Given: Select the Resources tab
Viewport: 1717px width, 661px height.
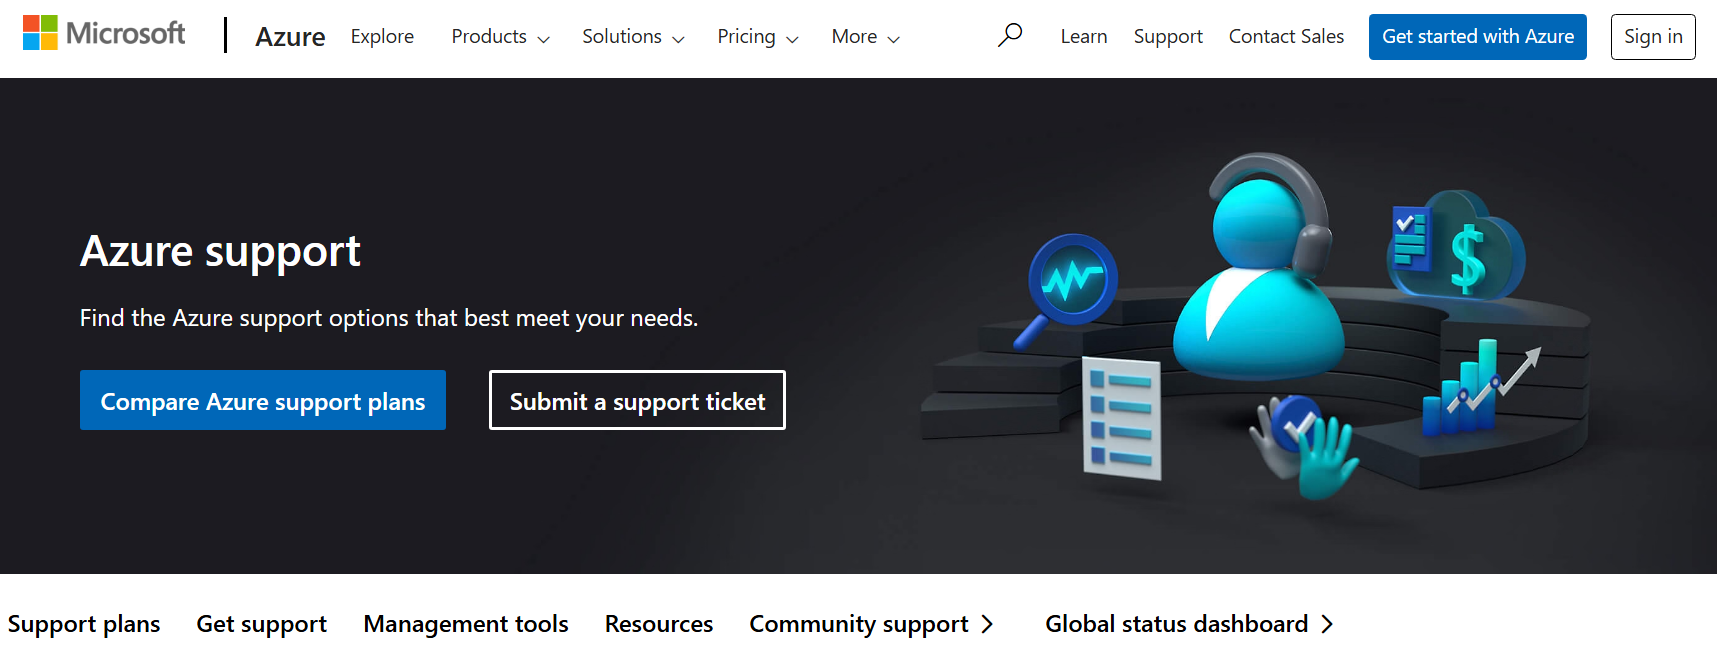Looking at the screenshot, I should coord(659,624).
